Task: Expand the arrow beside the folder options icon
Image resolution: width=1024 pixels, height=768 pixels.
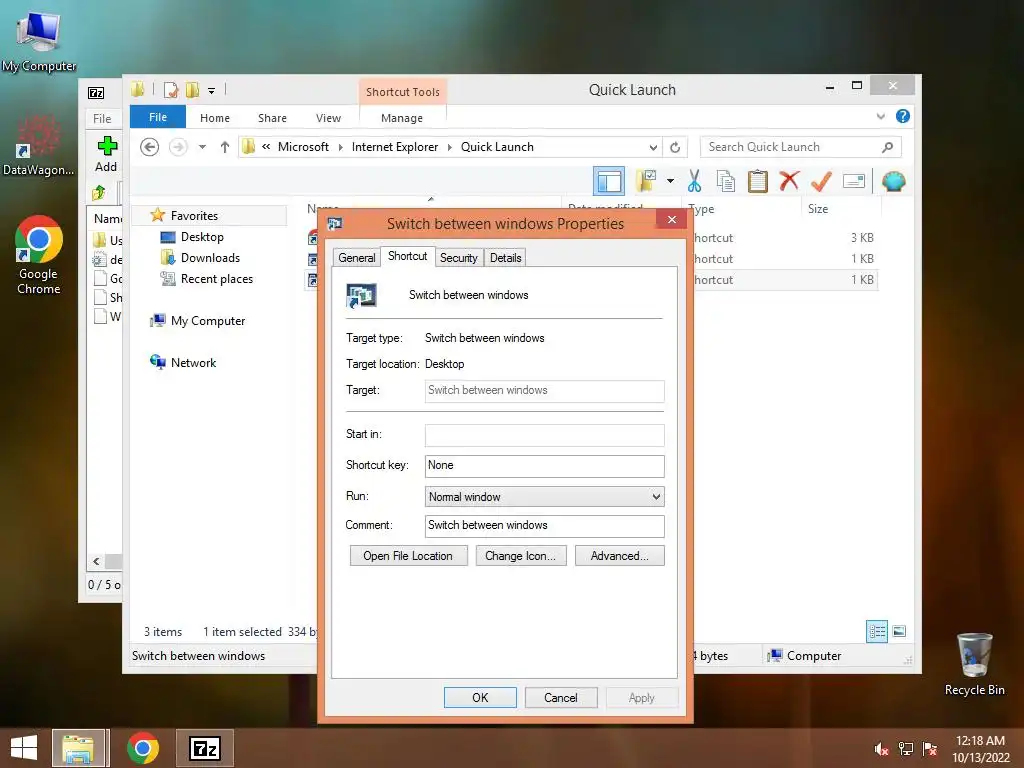Action: tap(671, 181)
